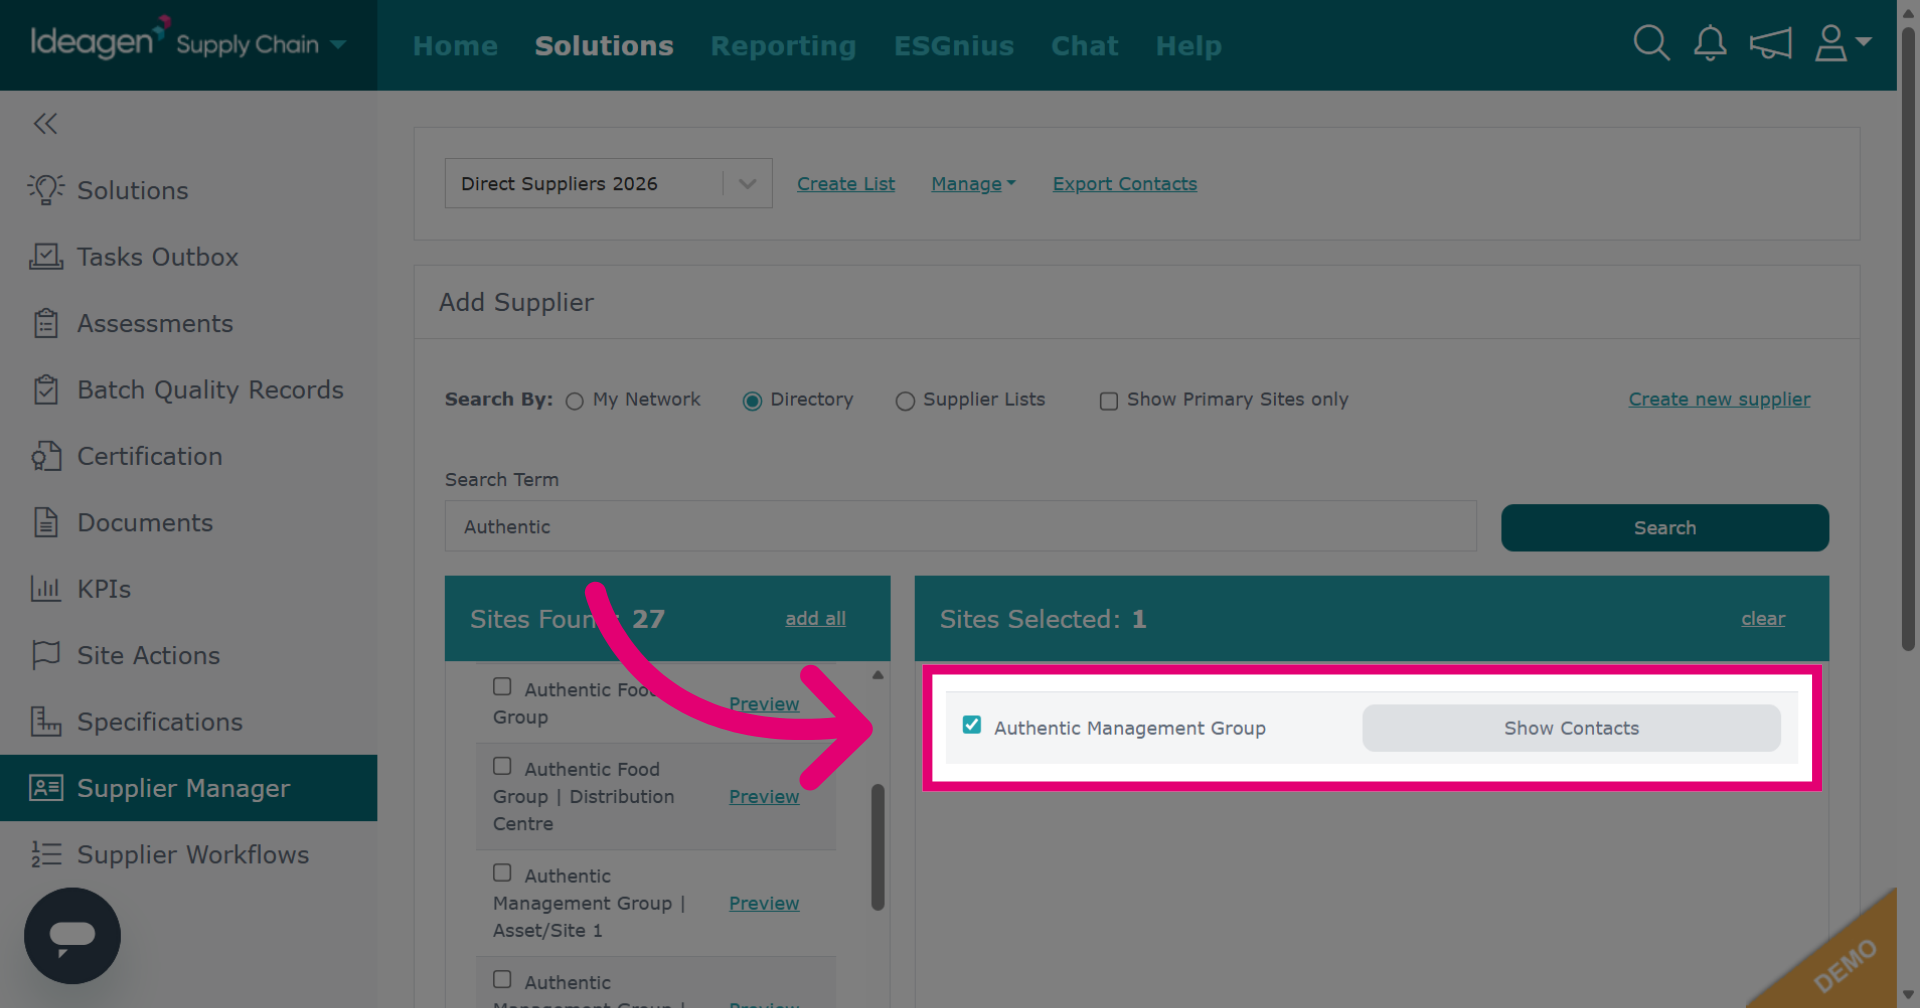
Task: Open the notifications bell
Action: point(1710,44)
